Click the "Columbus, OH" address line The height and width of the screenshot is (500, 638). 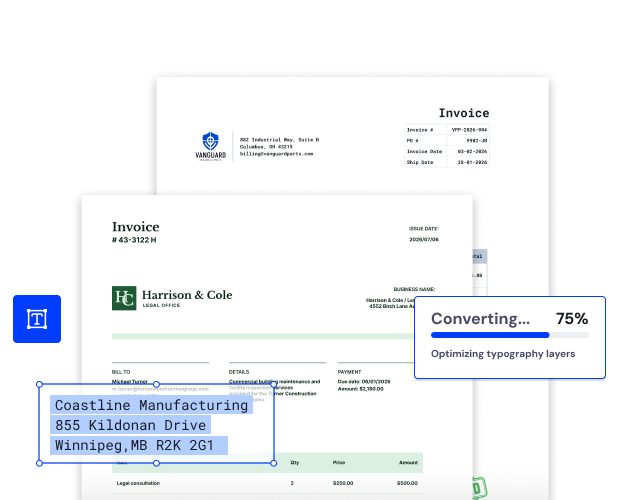click(266, 147)
